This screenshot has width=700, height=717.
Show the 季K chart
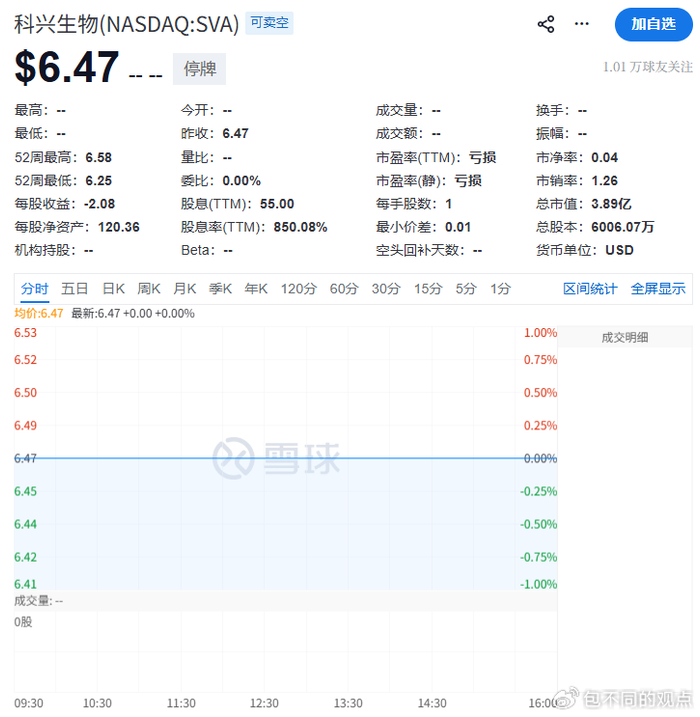(220, 289)
